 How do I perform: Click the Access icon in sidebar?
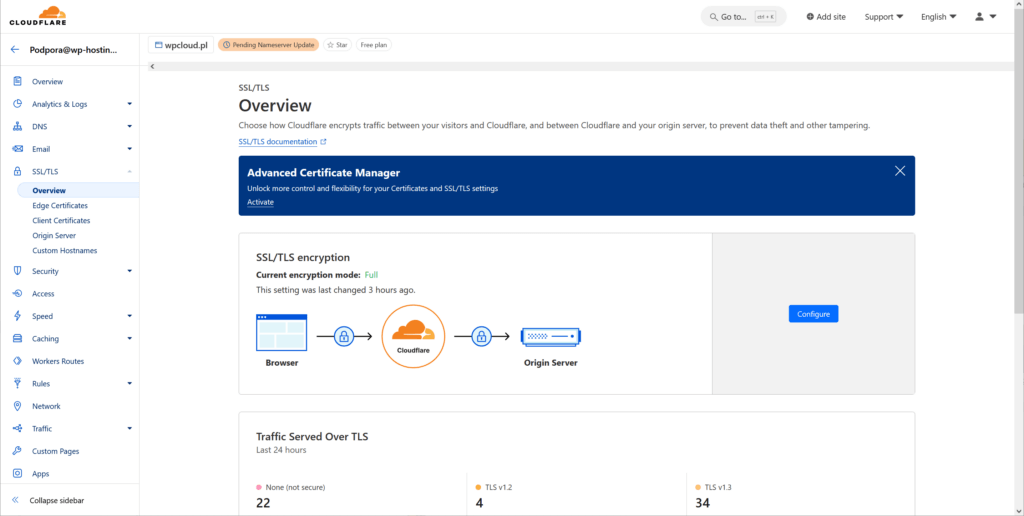pos(18,294)
